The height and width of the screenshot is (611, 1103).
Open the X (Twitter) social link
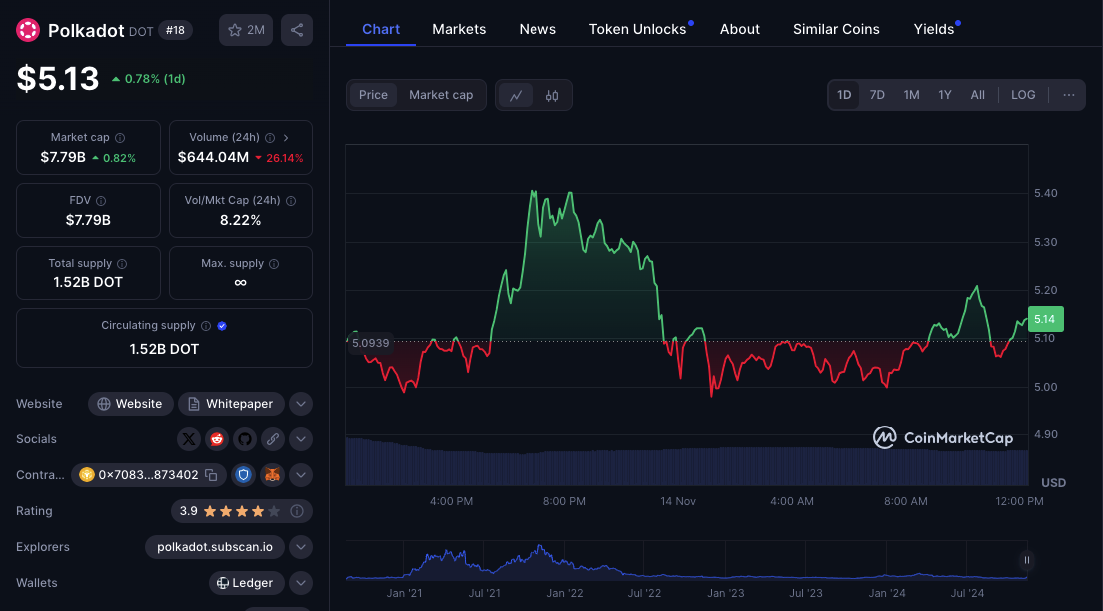click(189, 439)
